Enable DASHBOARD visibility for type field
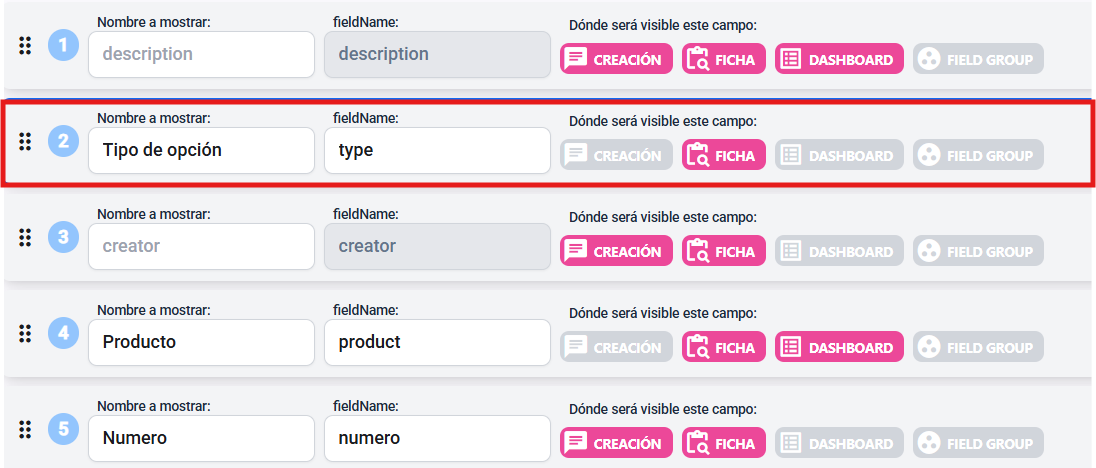The width and height of the screenshot is (1096, 468). click(x=839, y=155)
